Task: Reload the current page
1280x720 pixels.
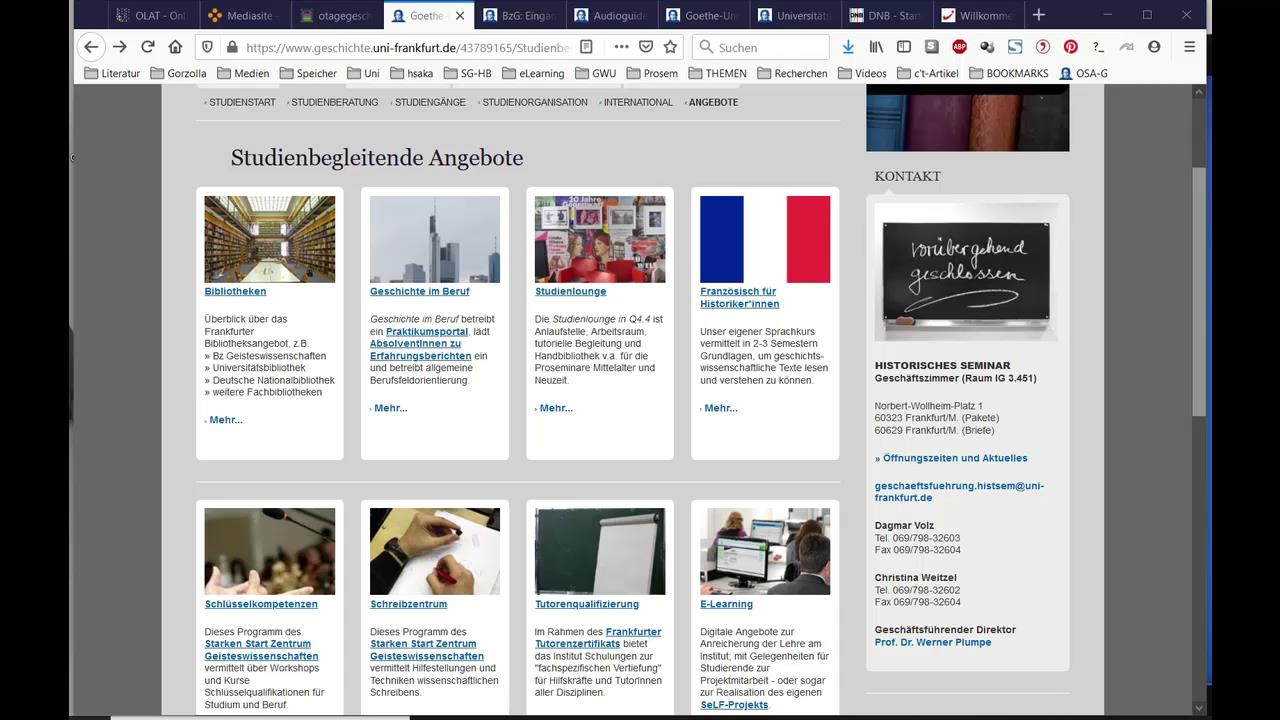Action: click(147, 47)
